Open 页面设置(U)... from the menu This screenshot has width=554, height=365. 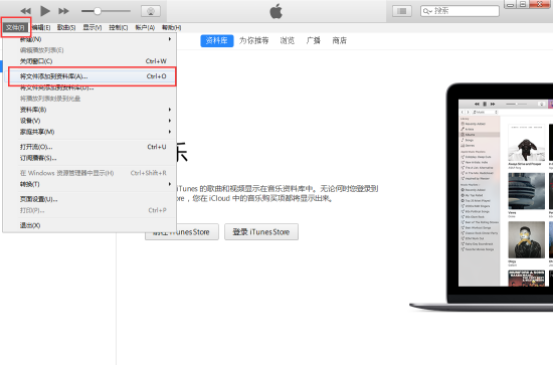point(89,199)
